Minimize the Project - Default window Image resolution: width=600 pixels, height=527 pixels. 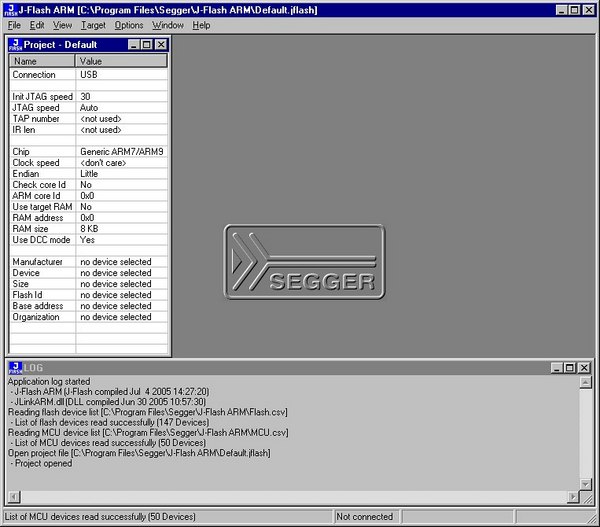pyautogui.click(x=134, y=45)
